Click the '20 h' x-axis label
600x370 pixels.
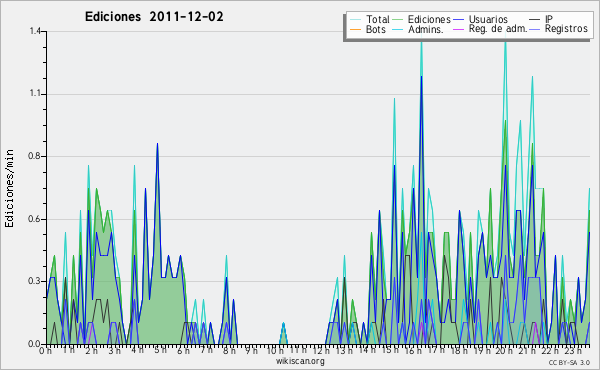tap(505, 350)
